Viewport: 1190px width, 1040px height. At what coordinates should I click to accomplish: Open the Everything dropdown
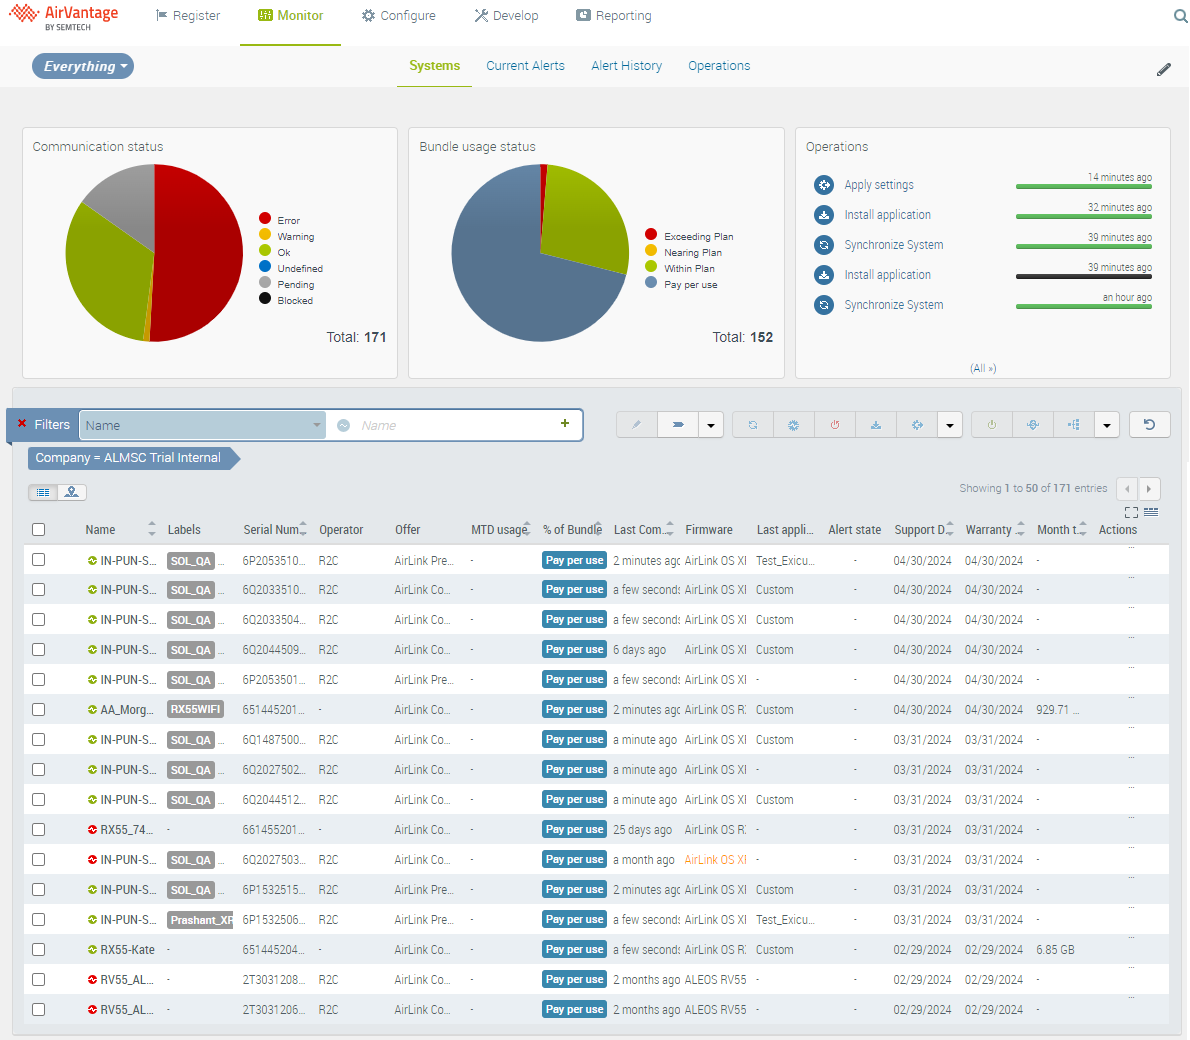(83, 66)
